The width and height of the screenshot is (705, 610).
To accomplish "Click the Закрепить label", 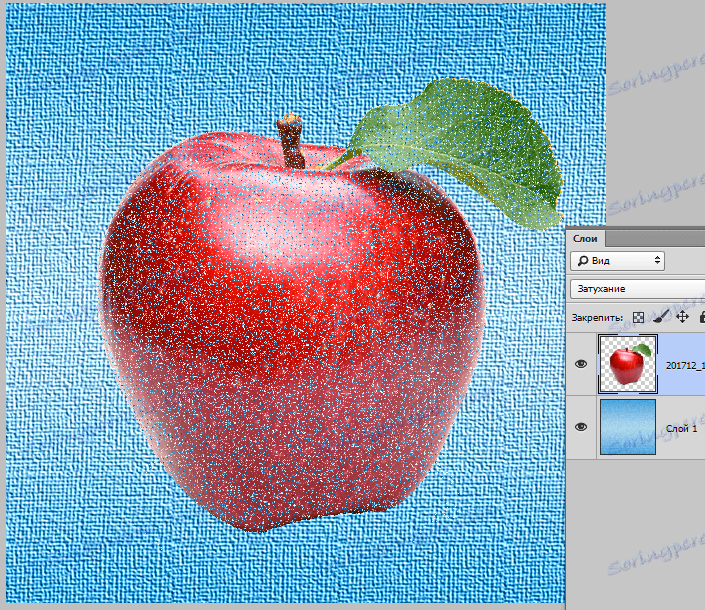I will [597, 318].
